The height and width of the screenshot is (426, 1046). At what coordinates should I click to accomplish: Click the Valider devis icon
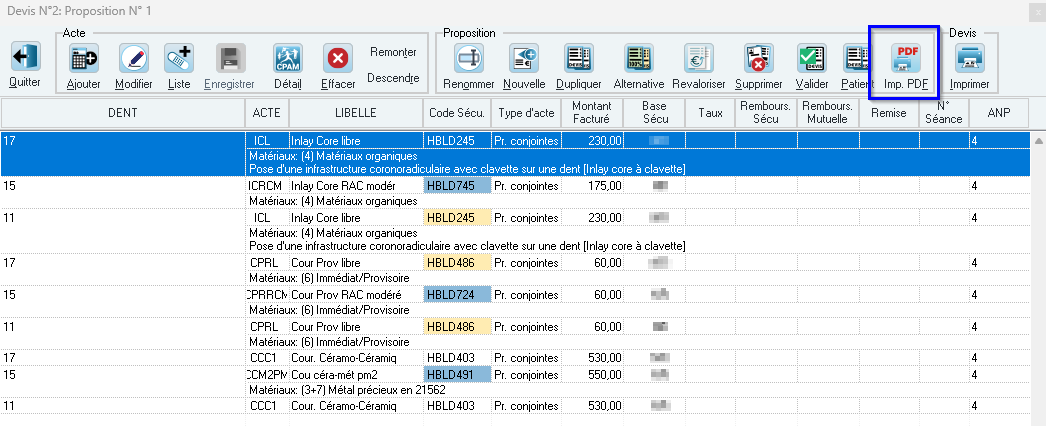click(x=813, y=59)
